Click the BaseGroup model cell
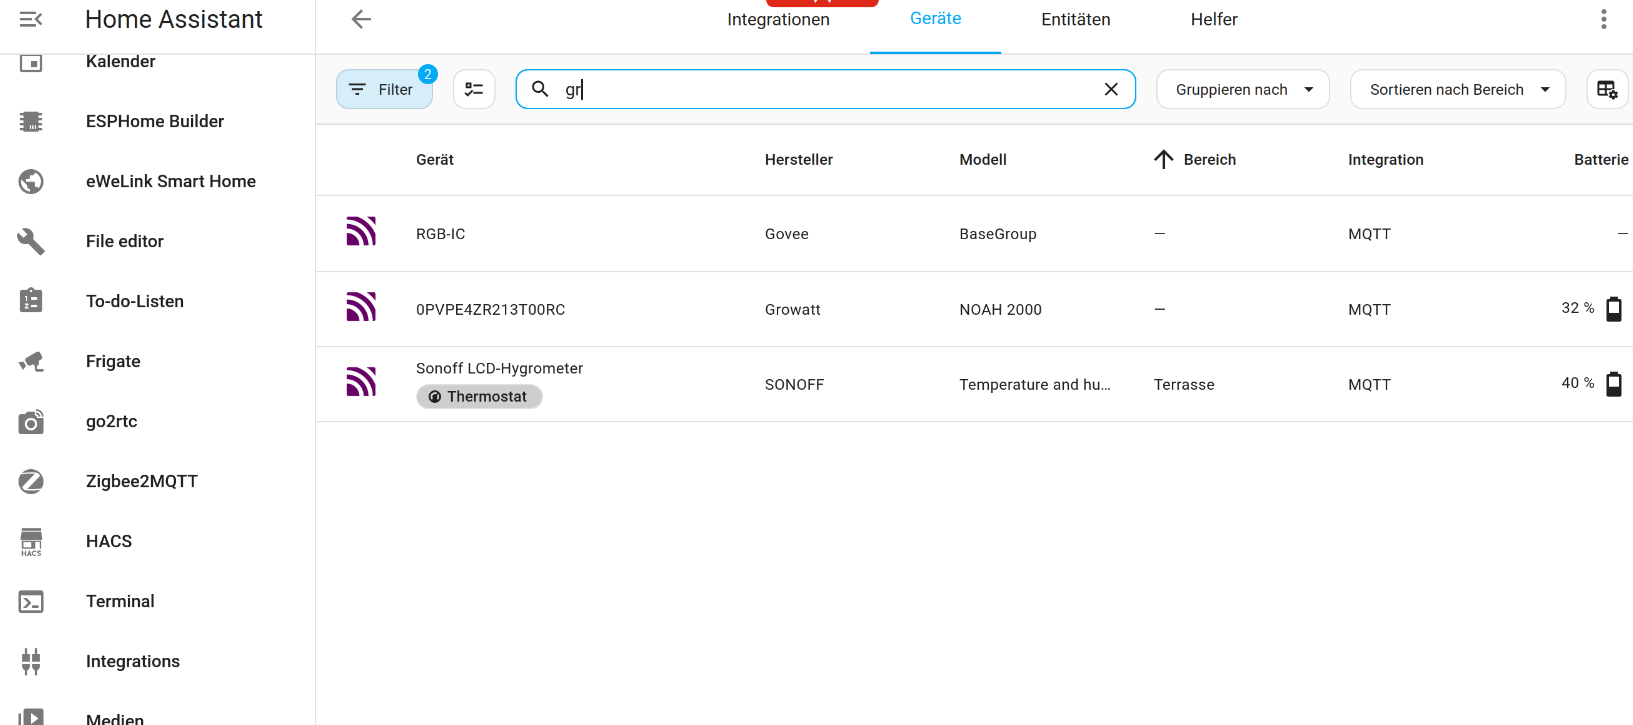 point(998,234)
